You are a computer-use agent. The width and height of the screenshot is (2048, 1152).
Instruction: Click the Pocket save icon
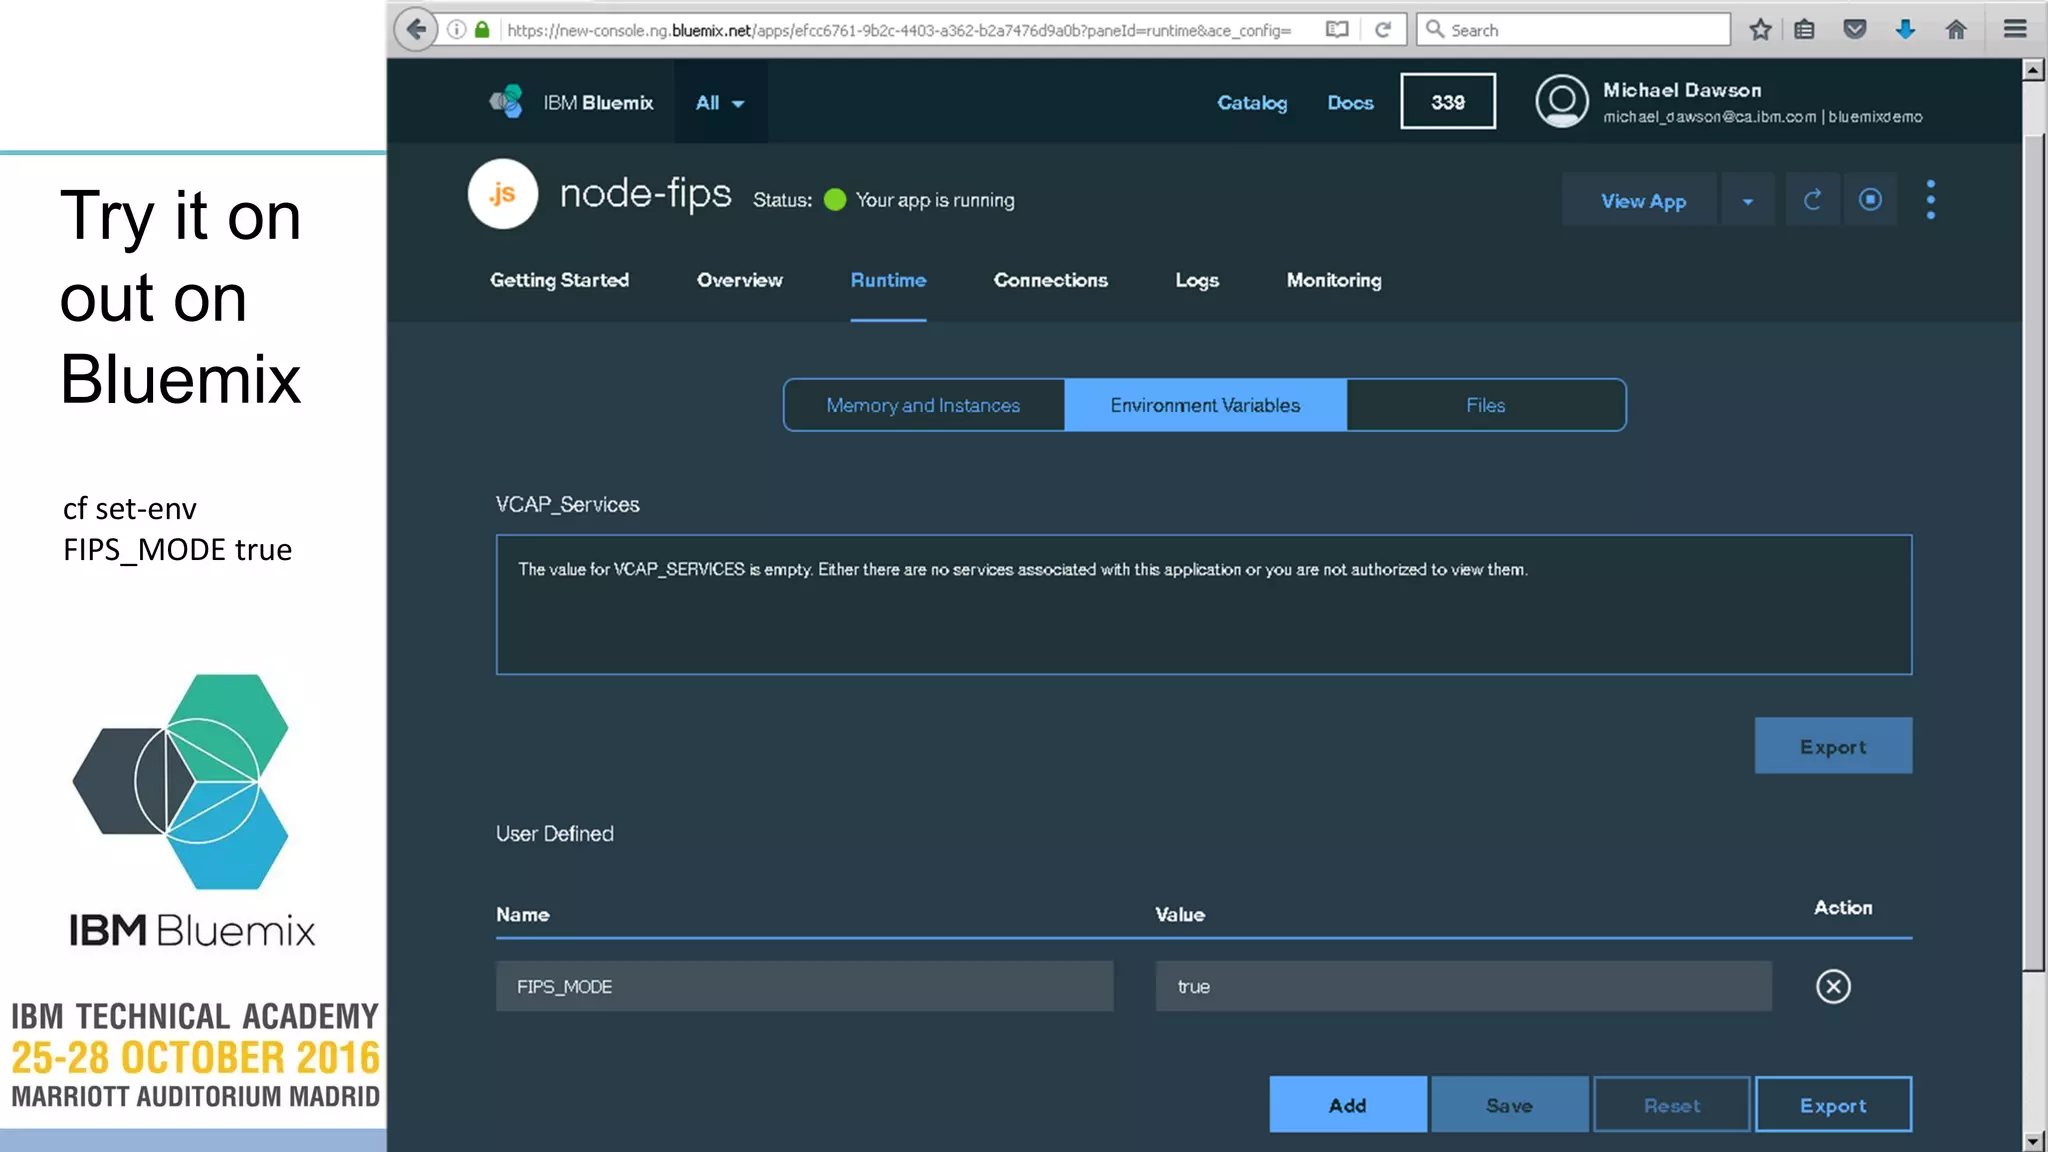[x=1855, y=30]
